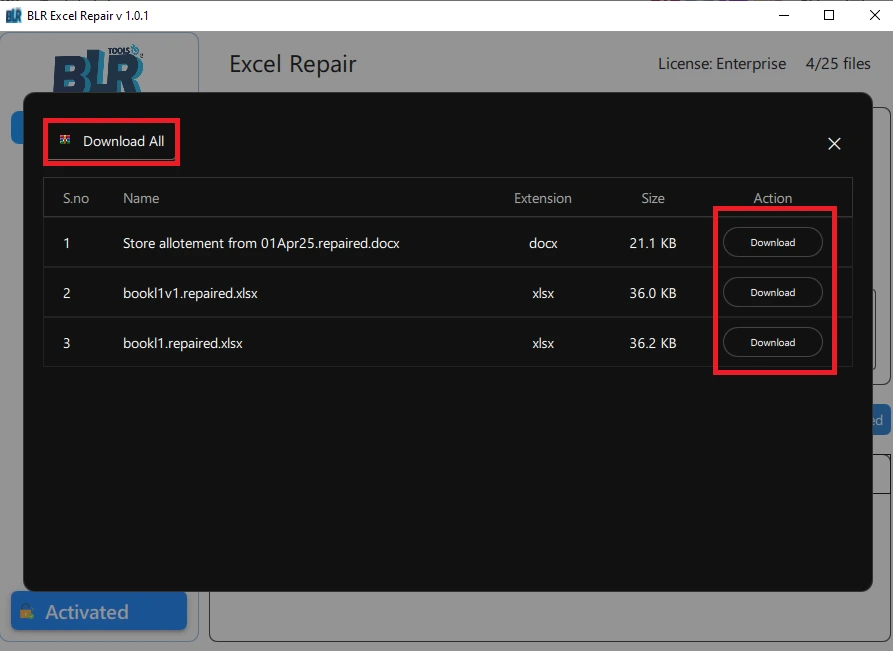The image size is (893, 651).
Task: Close the downloads dialog with the X
Action: [x=834, y=143]
